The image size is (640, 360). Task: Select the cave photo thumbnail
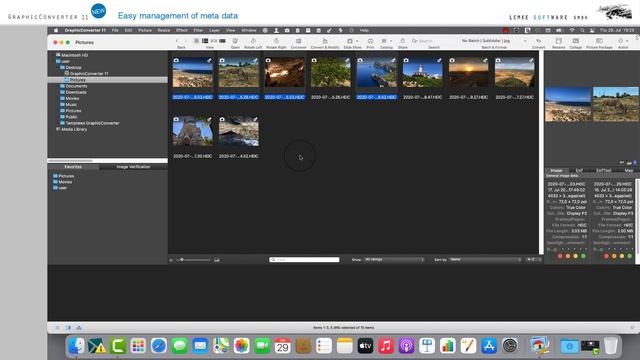284,72
